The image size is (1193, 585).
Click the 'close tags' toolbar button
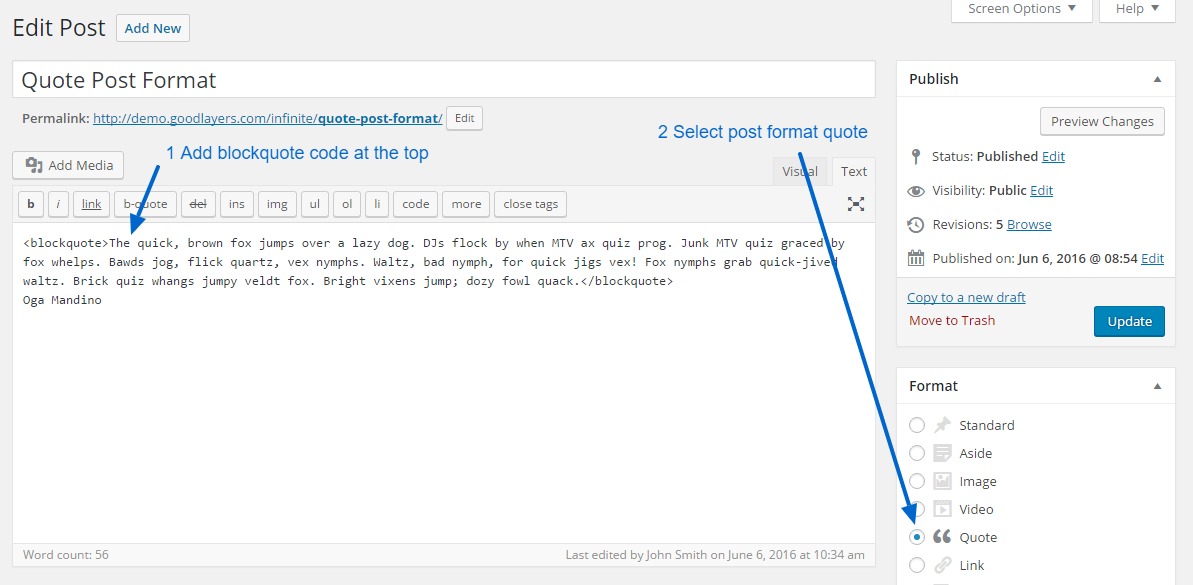coord(530,204)
